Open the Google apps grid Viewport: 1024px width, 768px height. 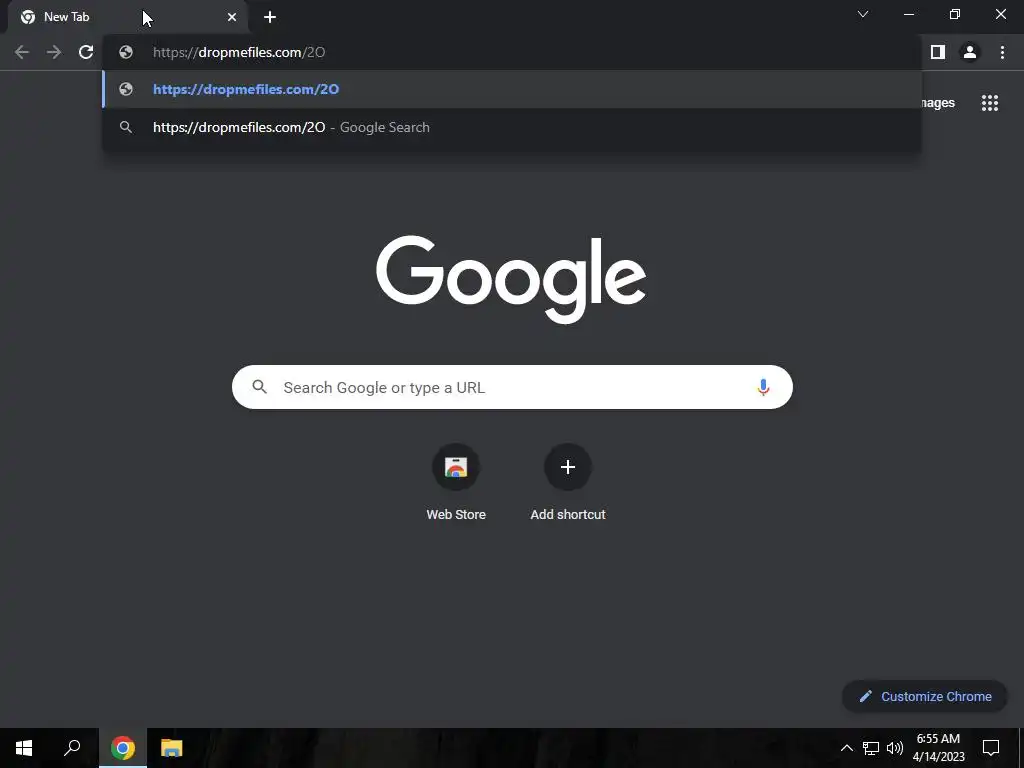(x=990, y=103)
